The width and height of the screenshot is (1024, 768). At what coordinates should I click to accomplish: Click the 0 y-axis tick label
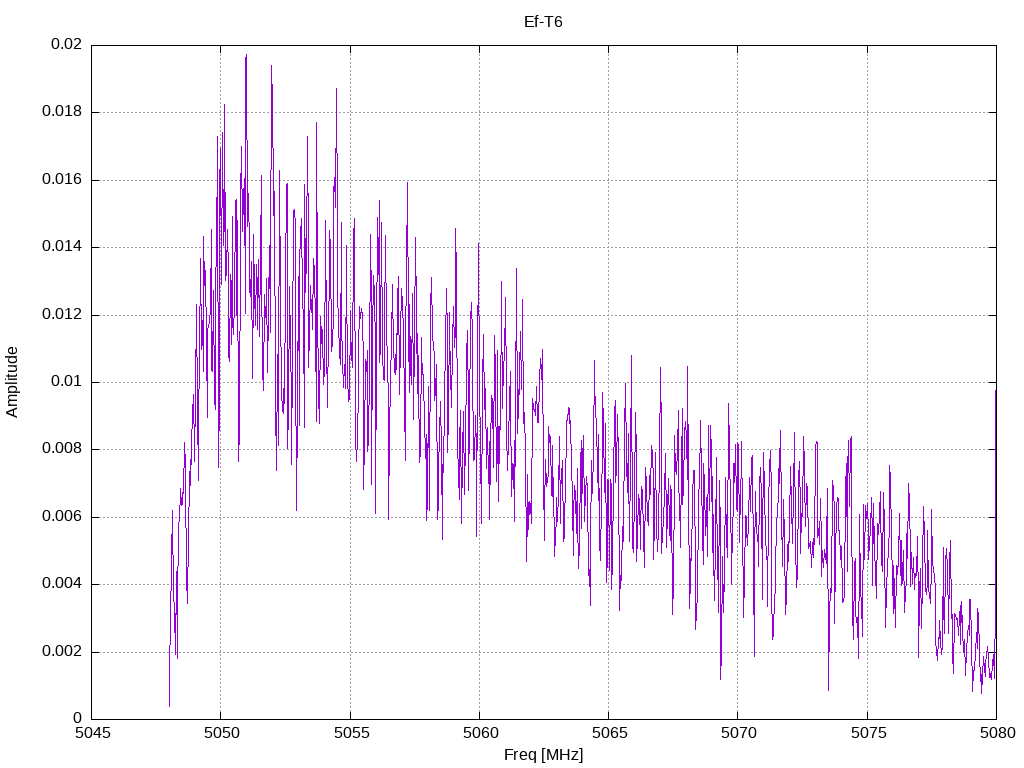click(78, 719)
